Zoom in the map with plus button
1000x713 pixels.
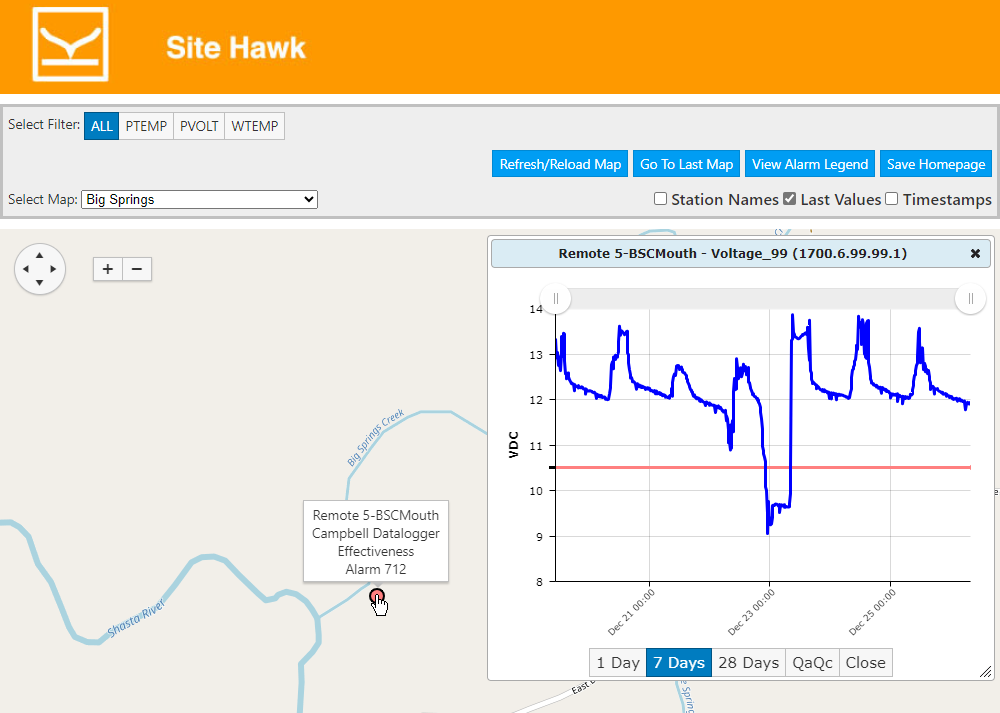tap(108, 269)
